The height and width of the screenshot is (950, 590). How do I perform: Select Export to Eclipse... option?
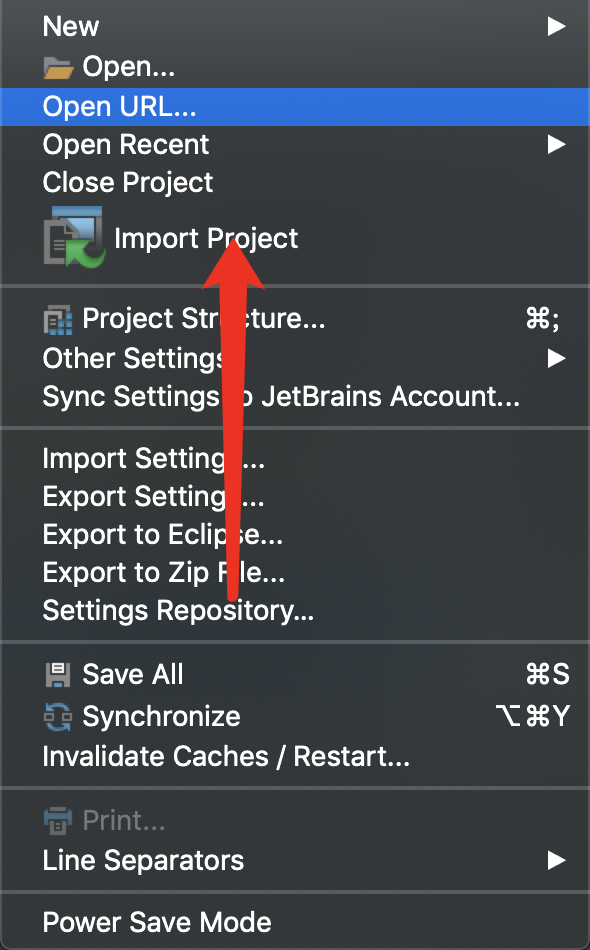pyautogui.click(x=295, y=534)
